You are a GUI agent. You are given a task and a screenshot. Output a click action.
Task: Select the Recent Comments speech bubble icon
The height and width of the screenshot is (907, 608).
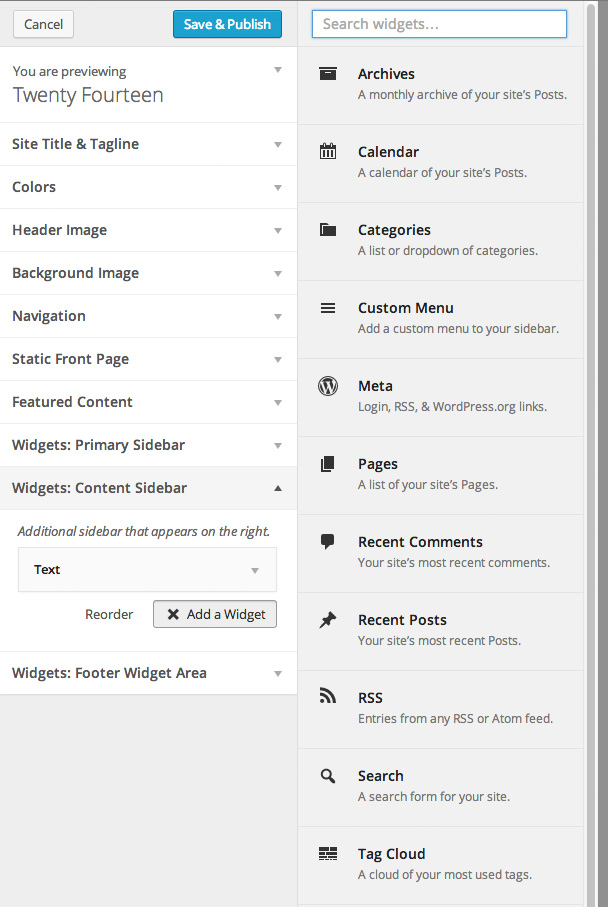328,541
